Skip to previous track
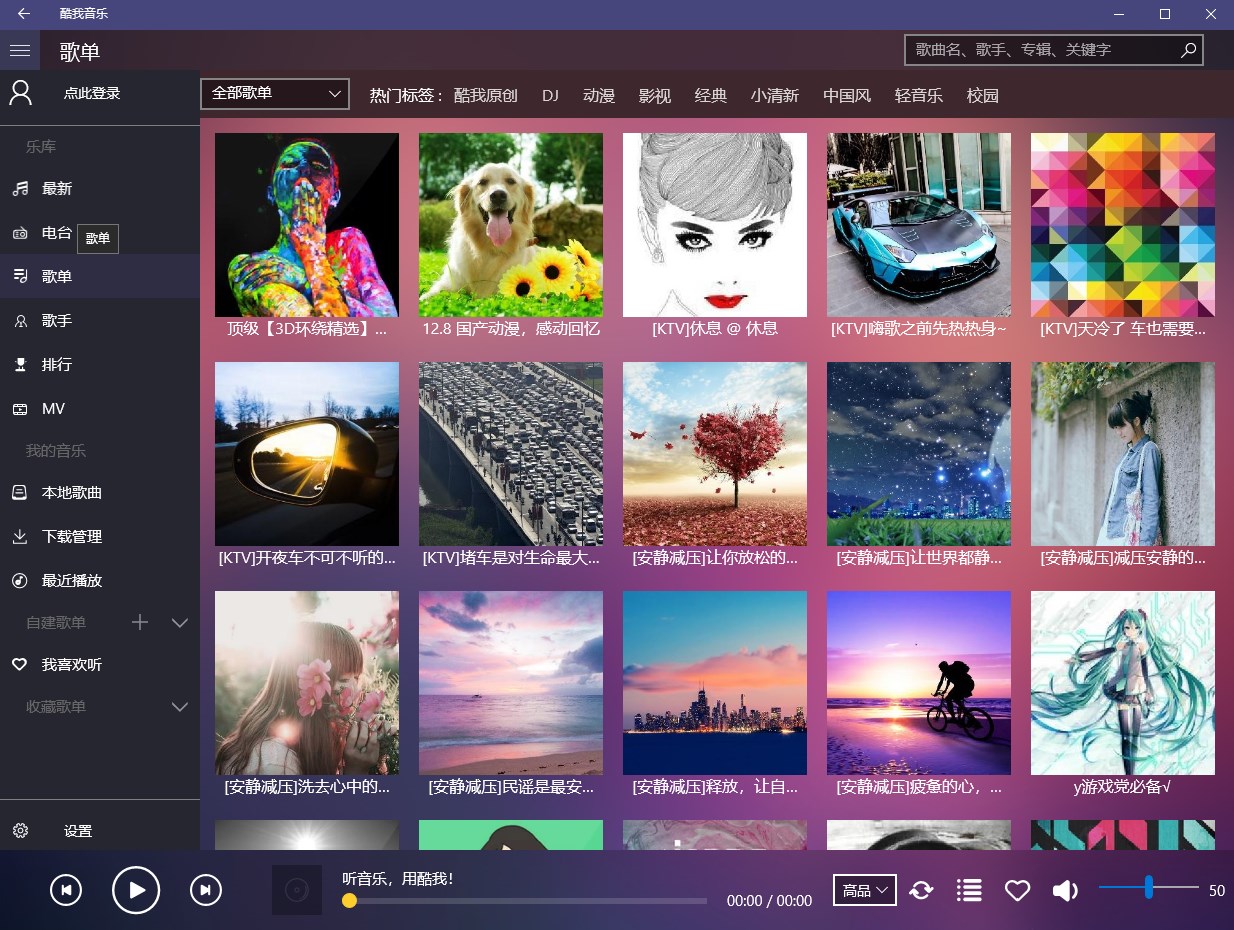1234x930 pixels. (x=66, y=890)
